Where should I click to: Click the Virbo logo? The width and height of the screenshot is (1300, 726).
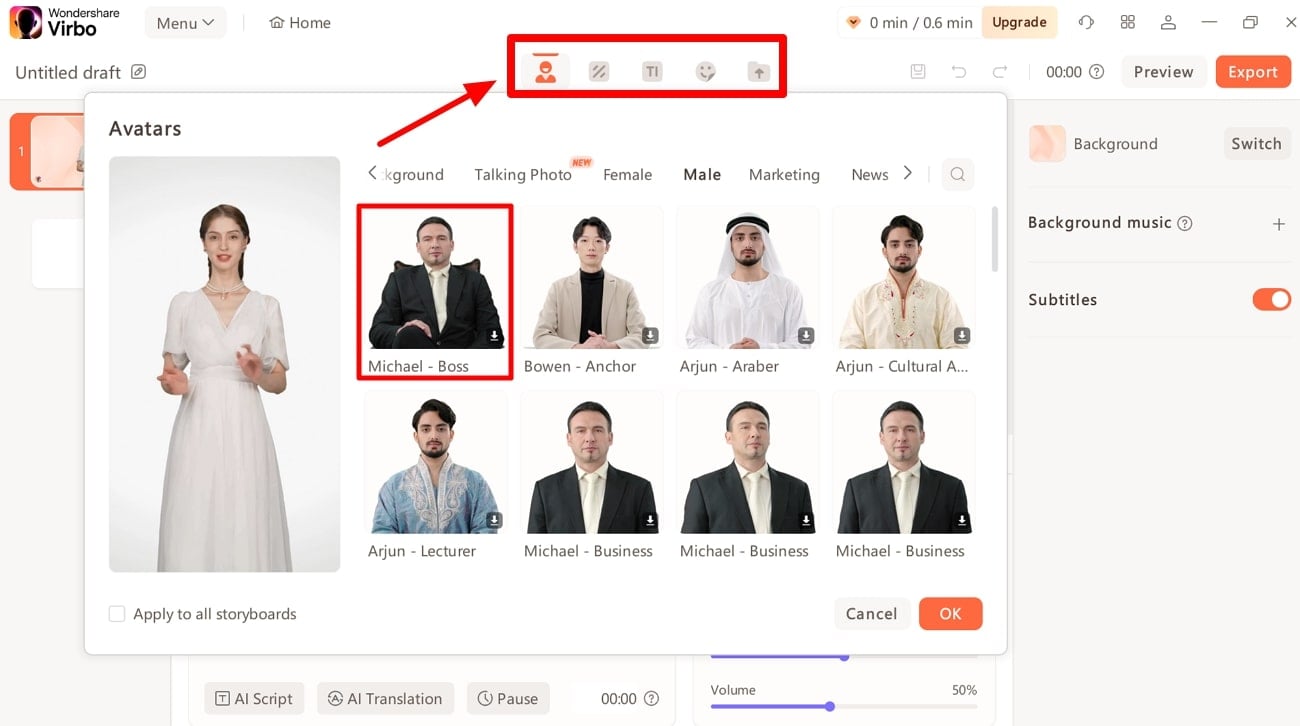[65, 22]
